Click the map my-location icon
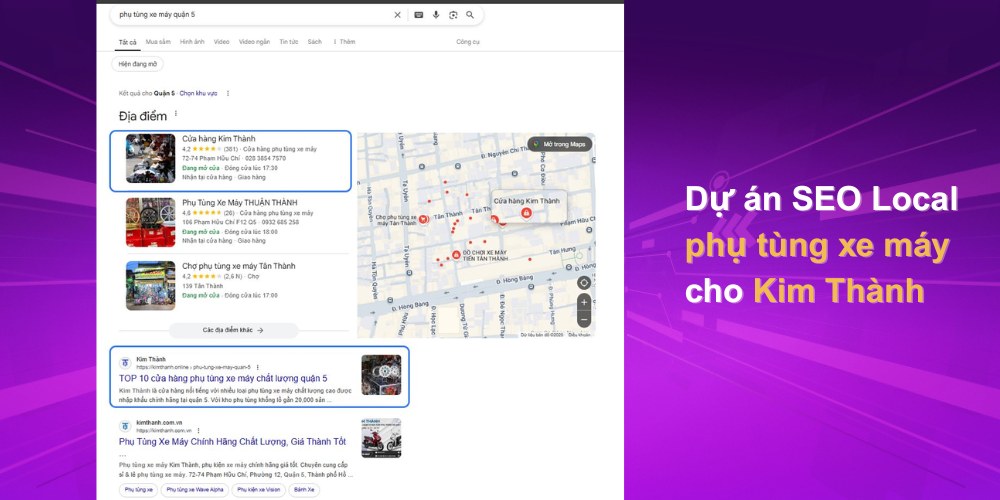 [584, 283]
